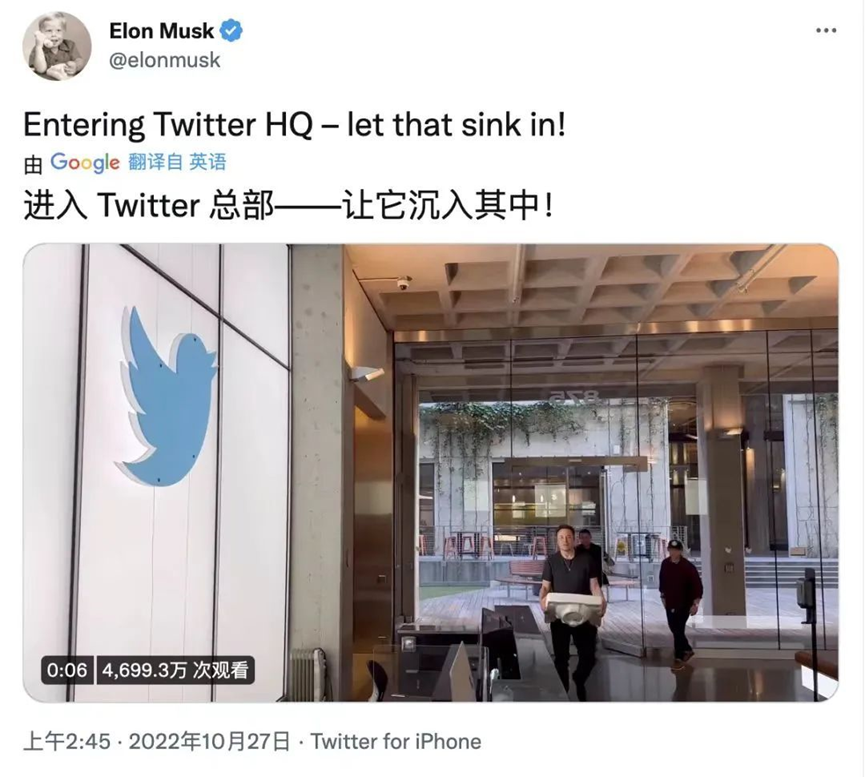Open the @elonmusk handle link
The image size is (865, 777).
coord(164,60)
